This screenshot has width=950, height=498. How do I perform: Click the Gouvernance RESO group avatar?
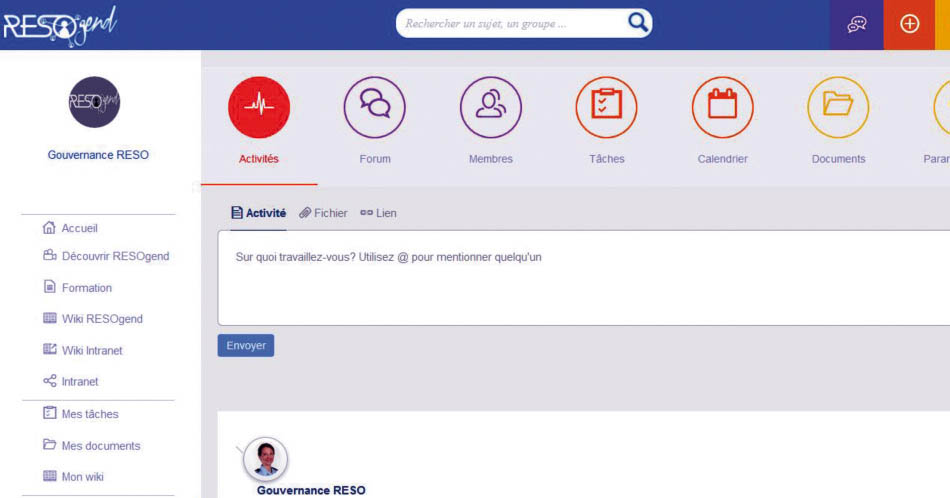[94, 102]
